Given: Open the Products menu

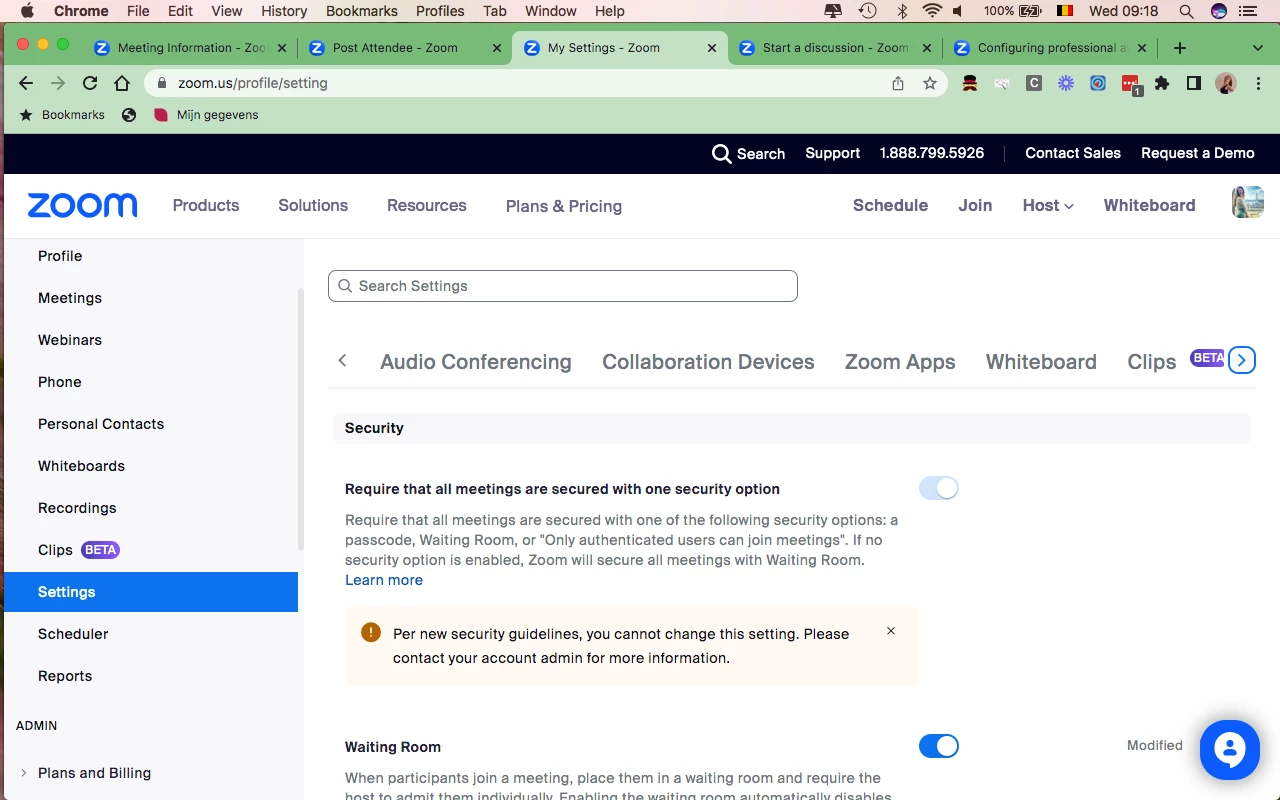Looking at the screenshot, I should 206,205.
